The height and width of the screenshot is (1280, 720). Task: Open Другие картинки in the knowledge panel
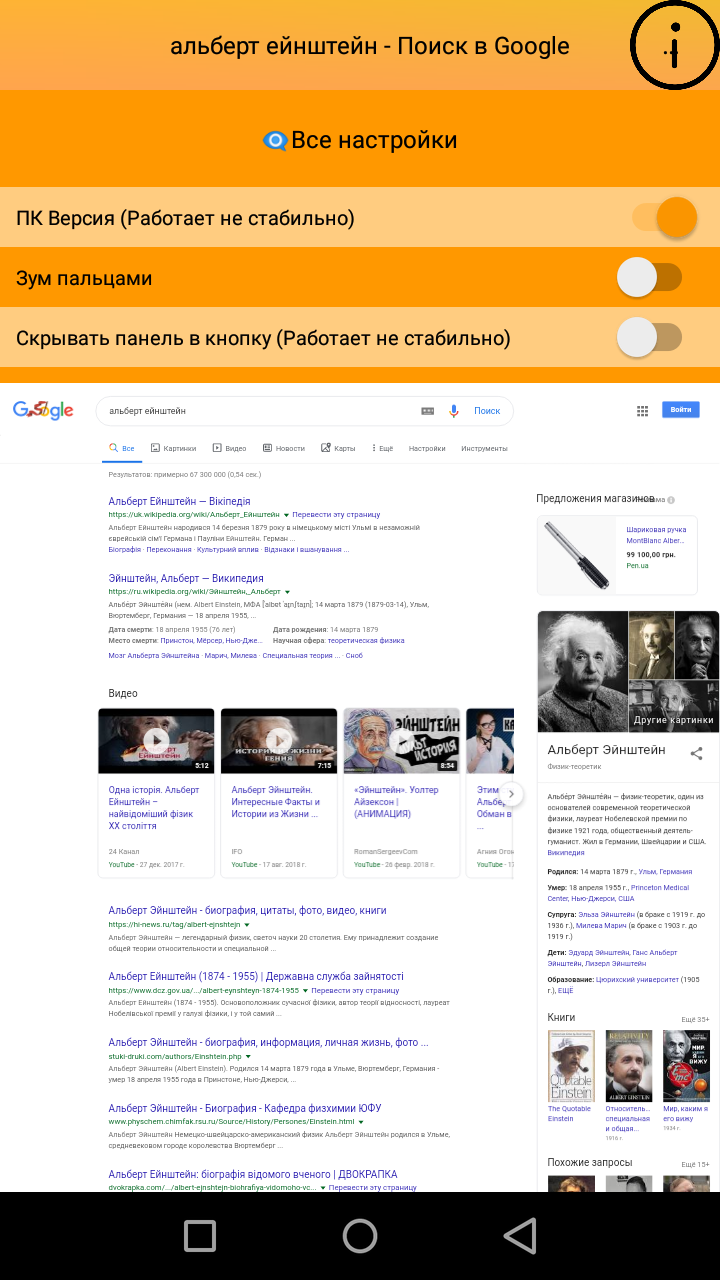pos(674,720)
